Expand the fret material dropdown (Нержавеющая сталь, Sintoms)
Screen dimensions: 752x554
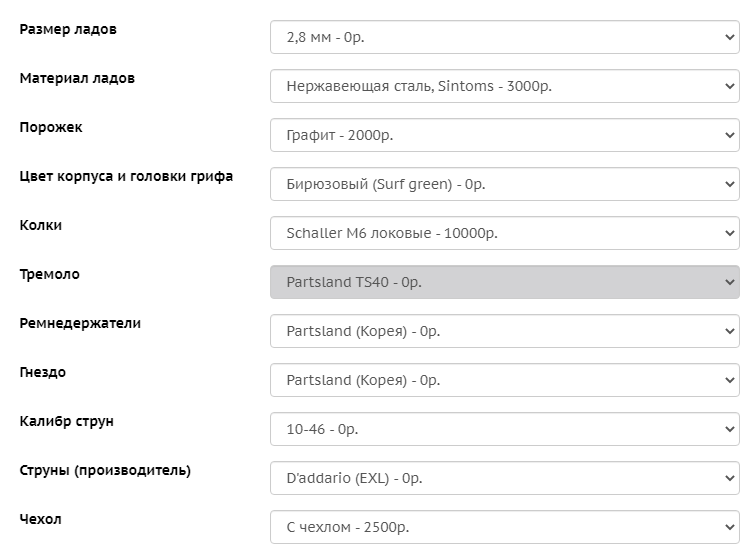(504, 86)
